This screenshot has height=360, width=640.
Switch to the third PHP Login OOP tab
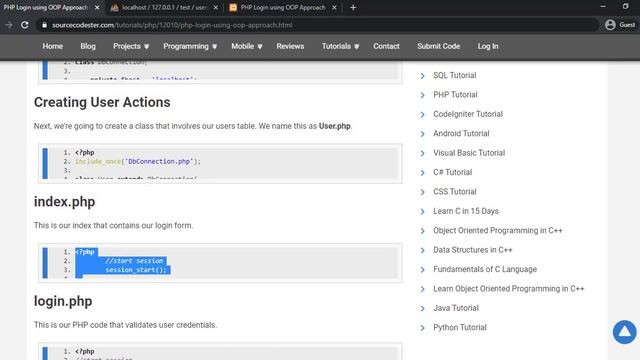click(x=283, y=7)
